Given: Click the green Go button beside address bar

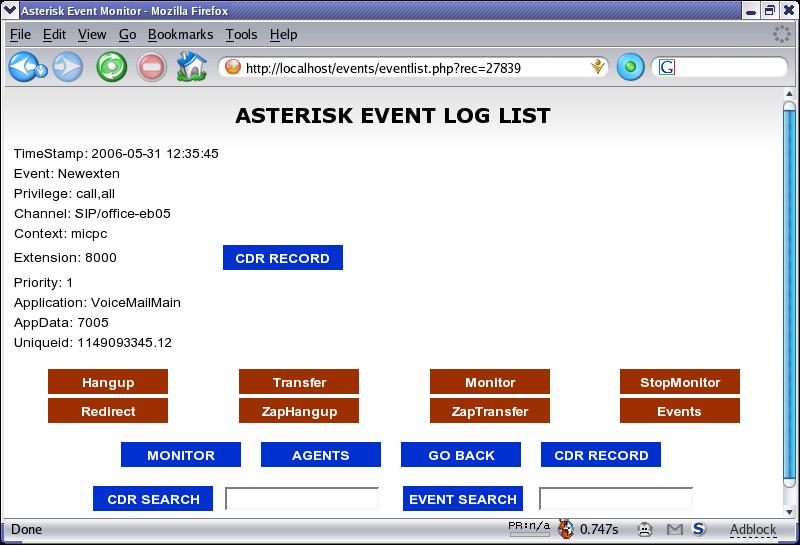Looking at the screenshot, I should 630,68.
